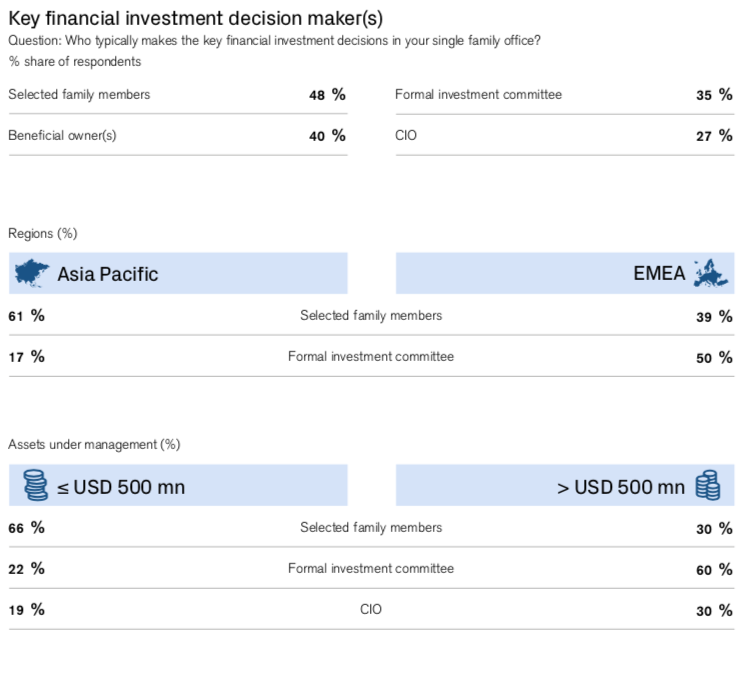Click the '≤ USD 500 mn' header label
The image size is (744, 673).
click(x=120, y=488)
